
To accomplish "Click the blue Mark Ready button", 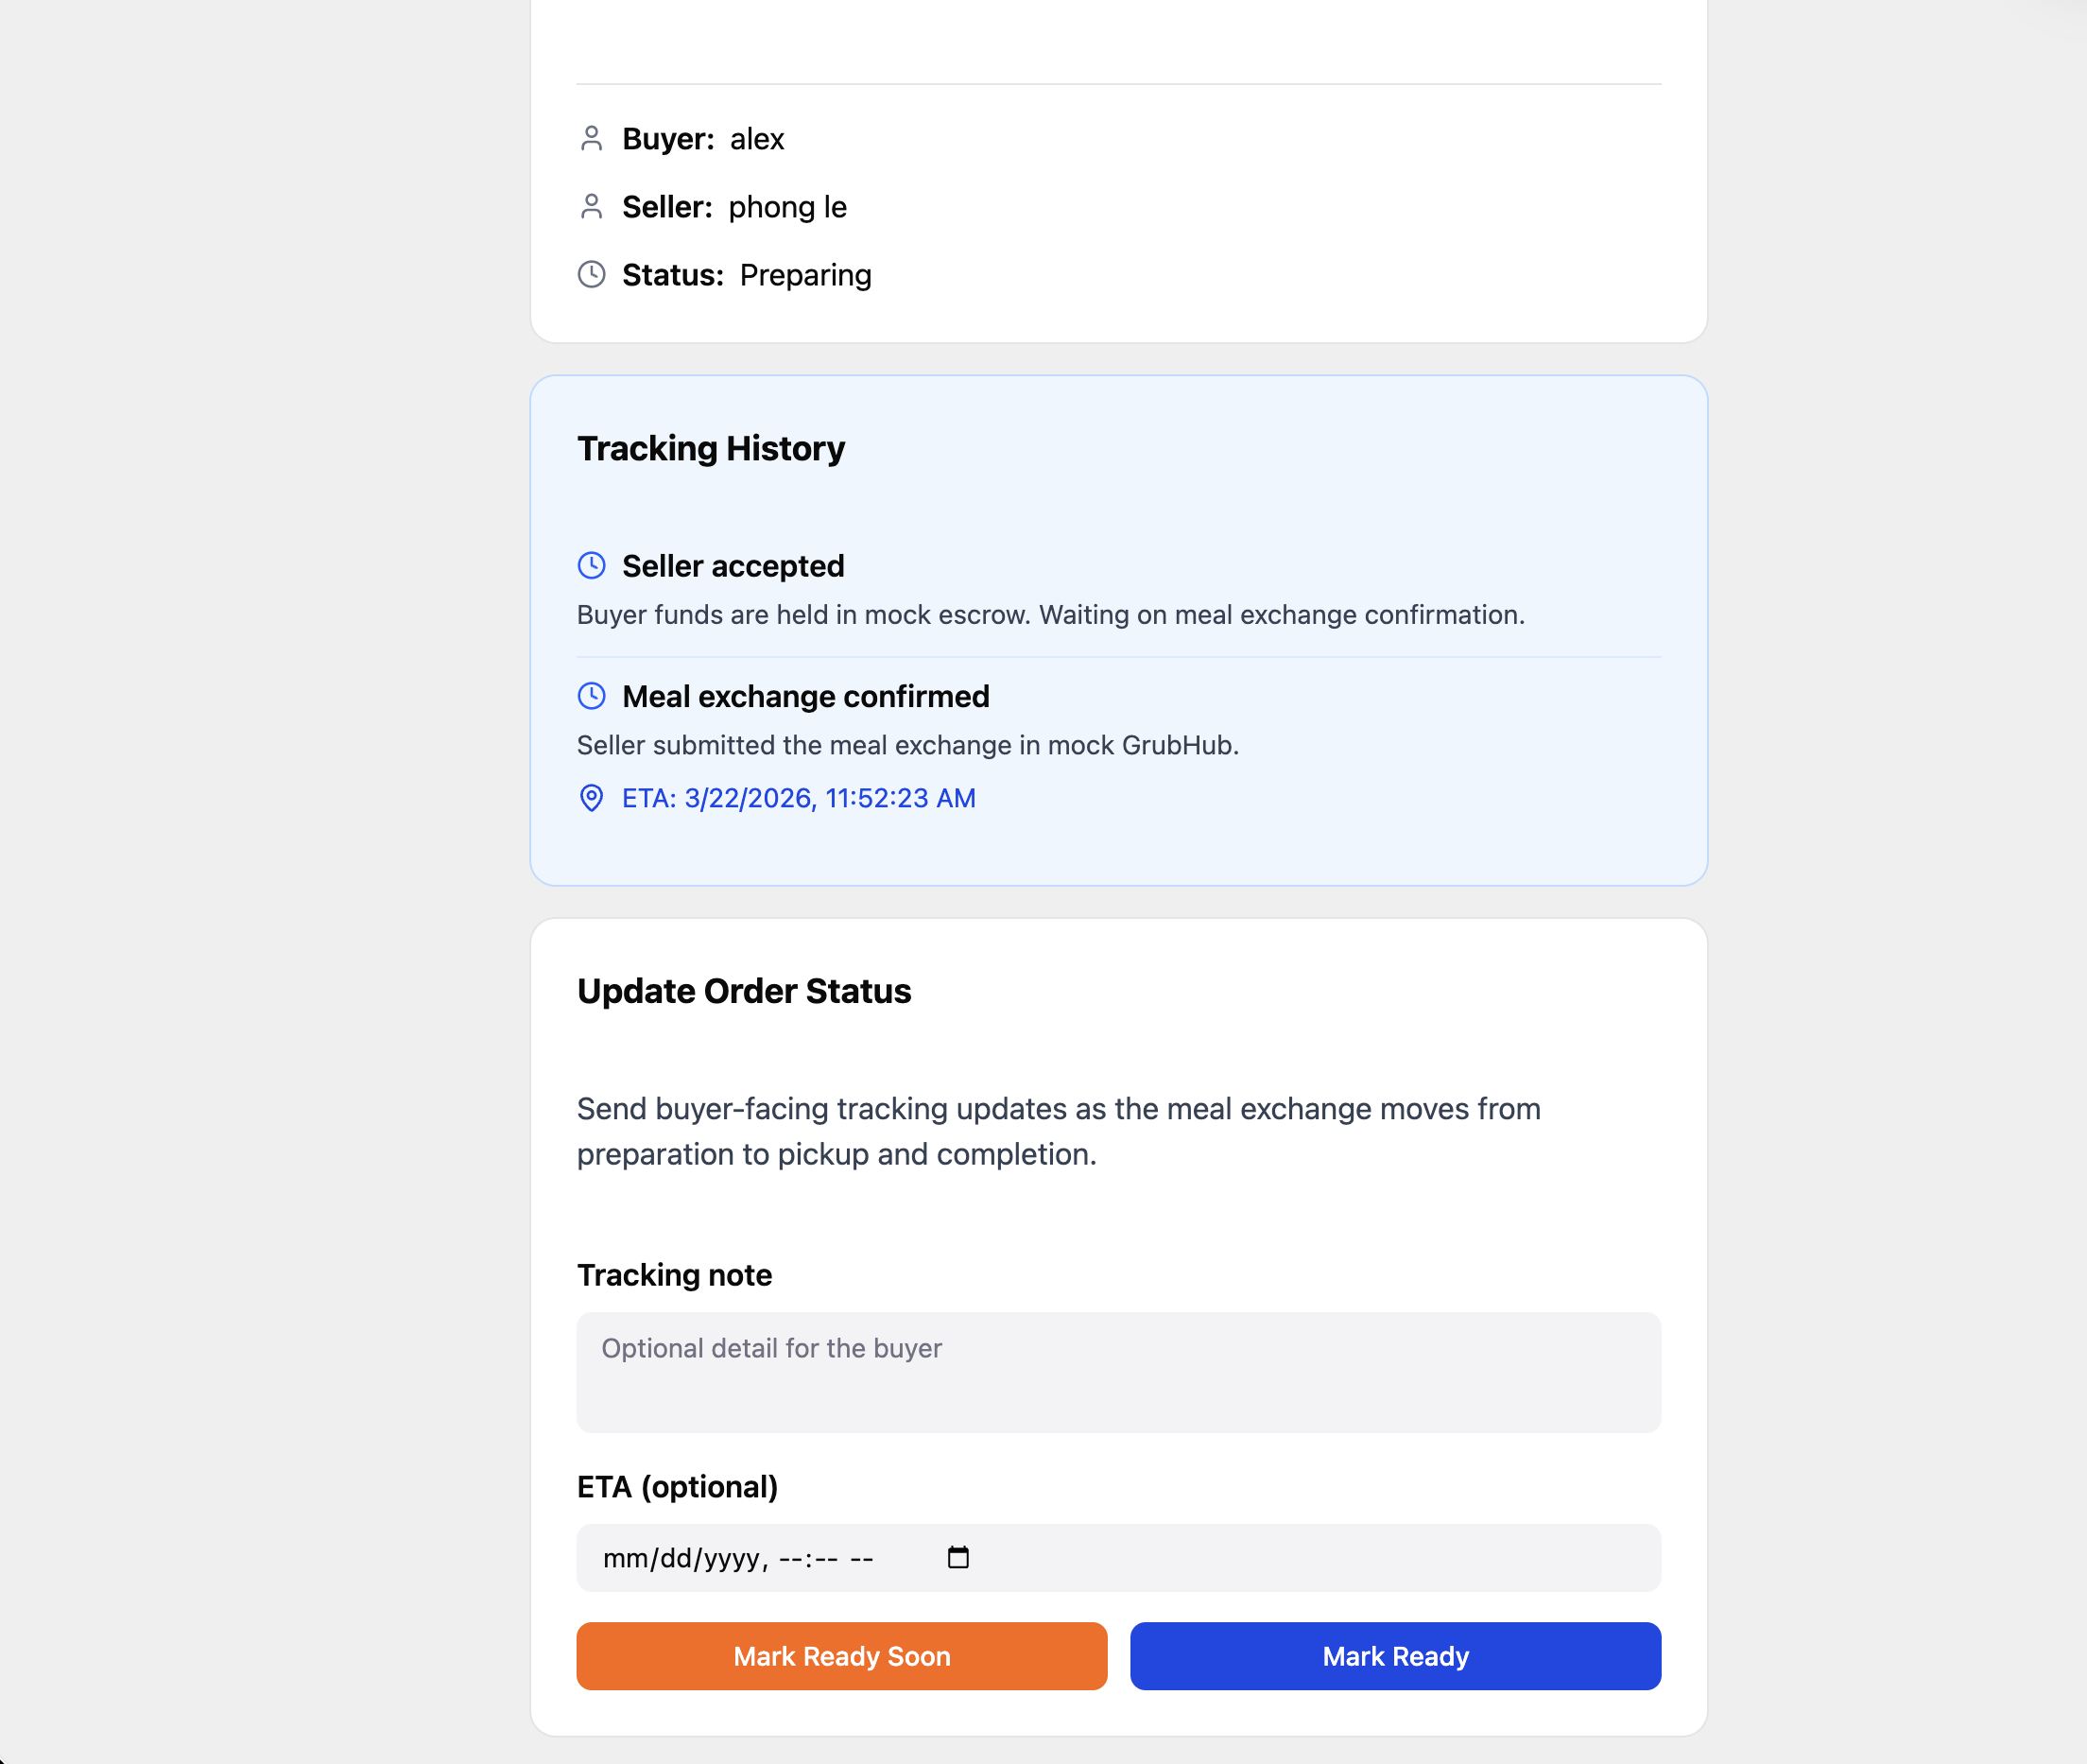I will [1395, 1656].
